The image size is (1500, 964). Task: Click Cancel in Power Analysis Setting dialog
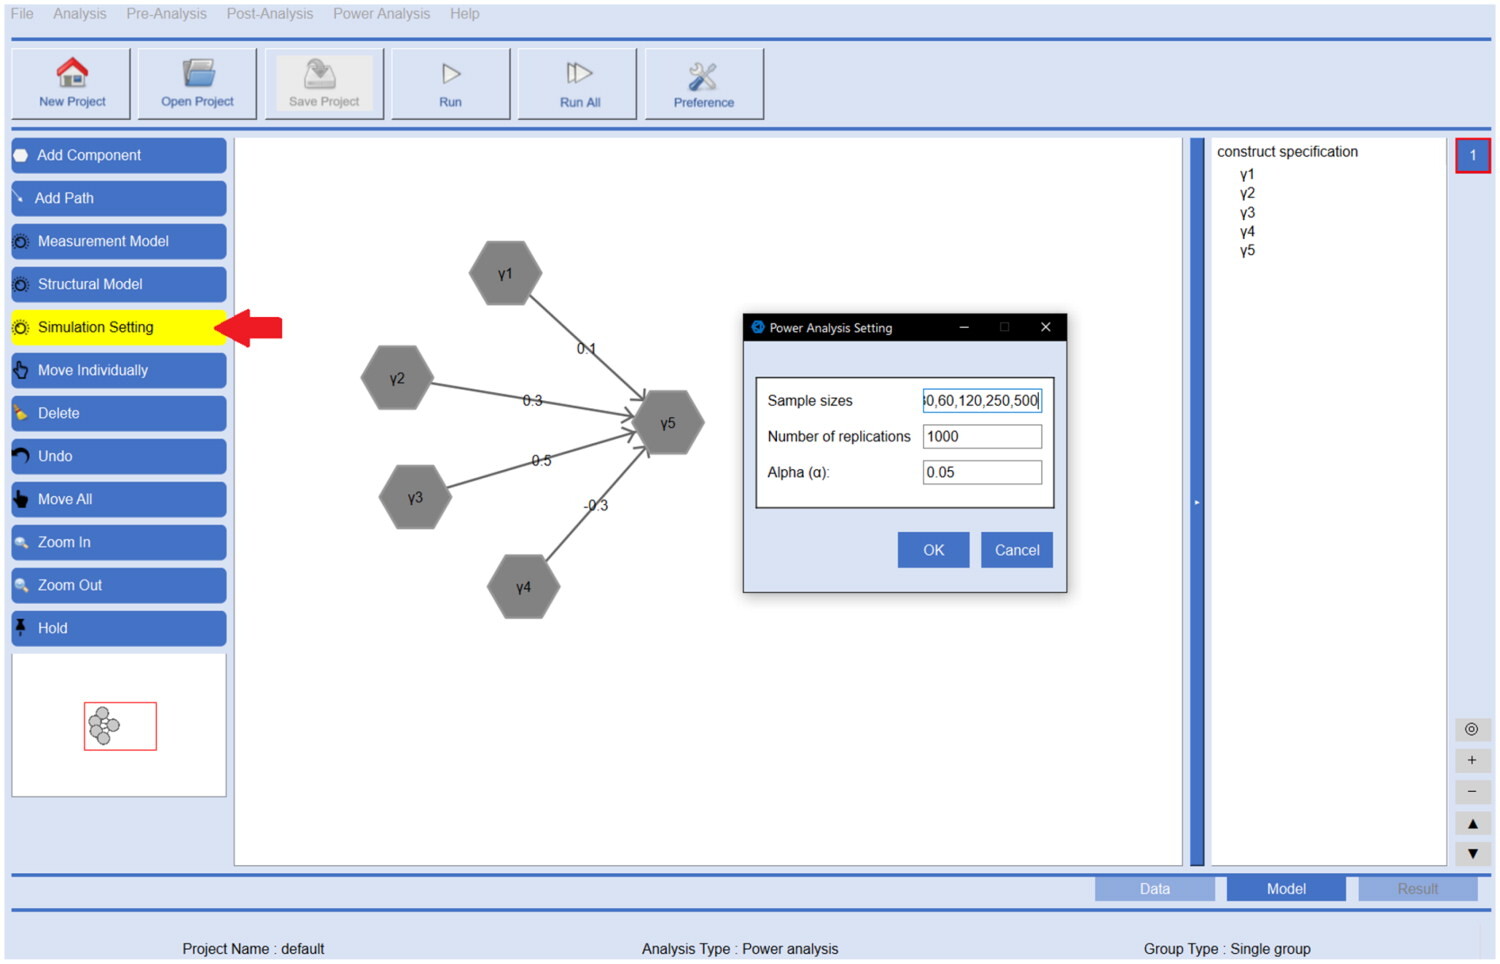point(1017,550)
